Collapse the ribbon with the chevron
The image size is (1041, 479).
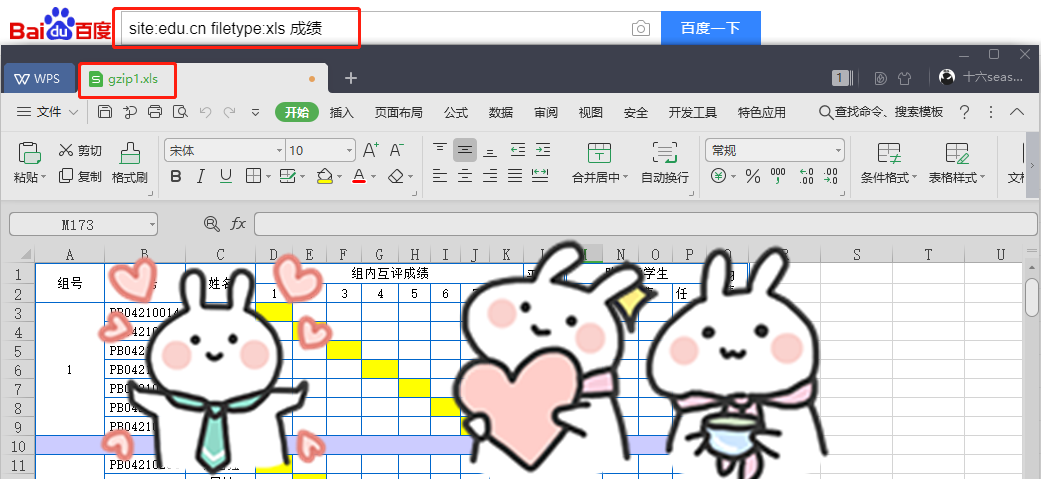pos(1016,112)
